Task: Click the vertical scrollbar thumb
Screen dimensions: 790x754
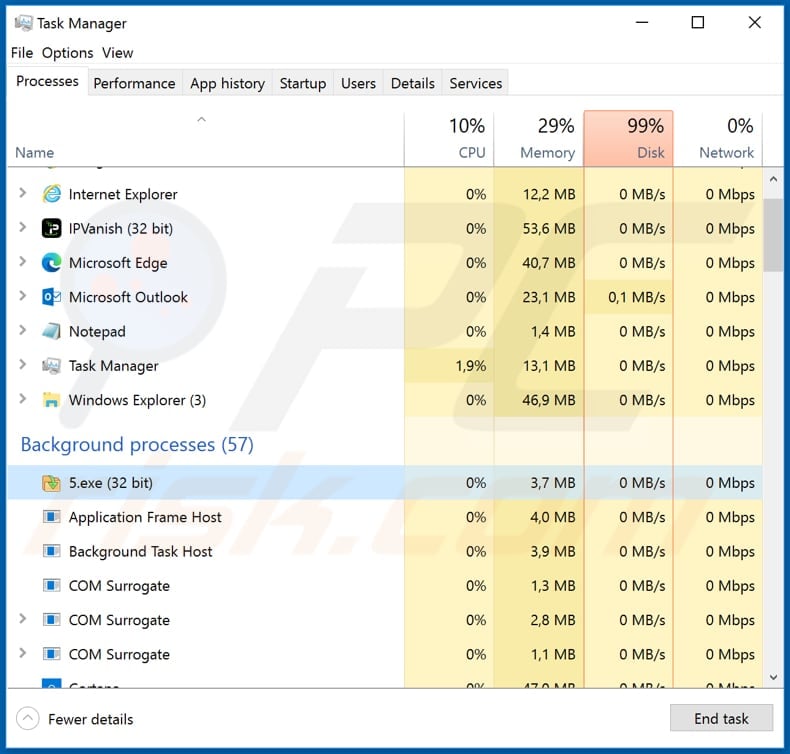Action: (773, 235)
